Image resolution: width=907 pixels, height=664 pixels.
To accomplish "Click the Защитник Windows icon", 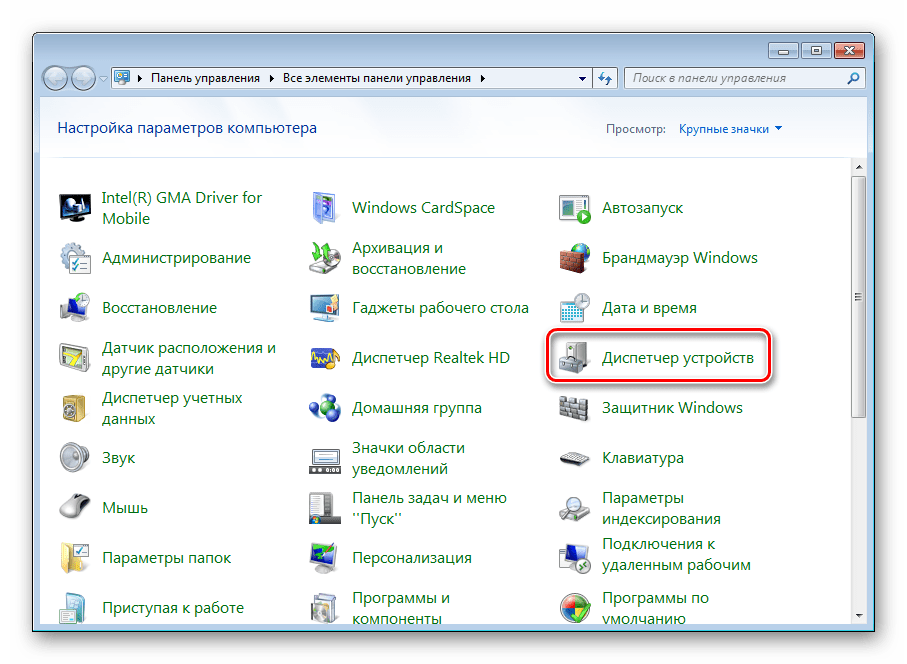I will pyautogui.click(x=575, y=408).
